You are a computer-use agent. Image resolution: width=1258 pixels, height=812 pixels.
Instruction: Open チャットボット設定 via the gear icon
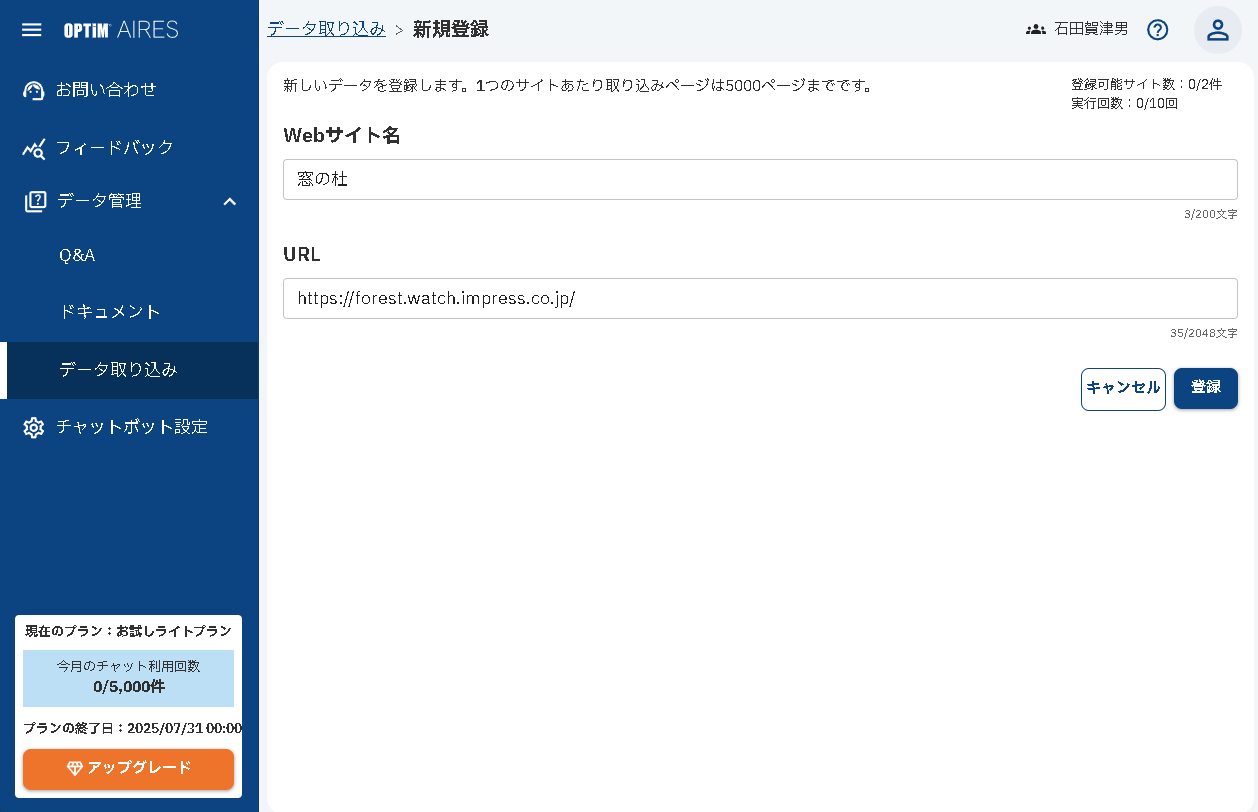[33, 427]
